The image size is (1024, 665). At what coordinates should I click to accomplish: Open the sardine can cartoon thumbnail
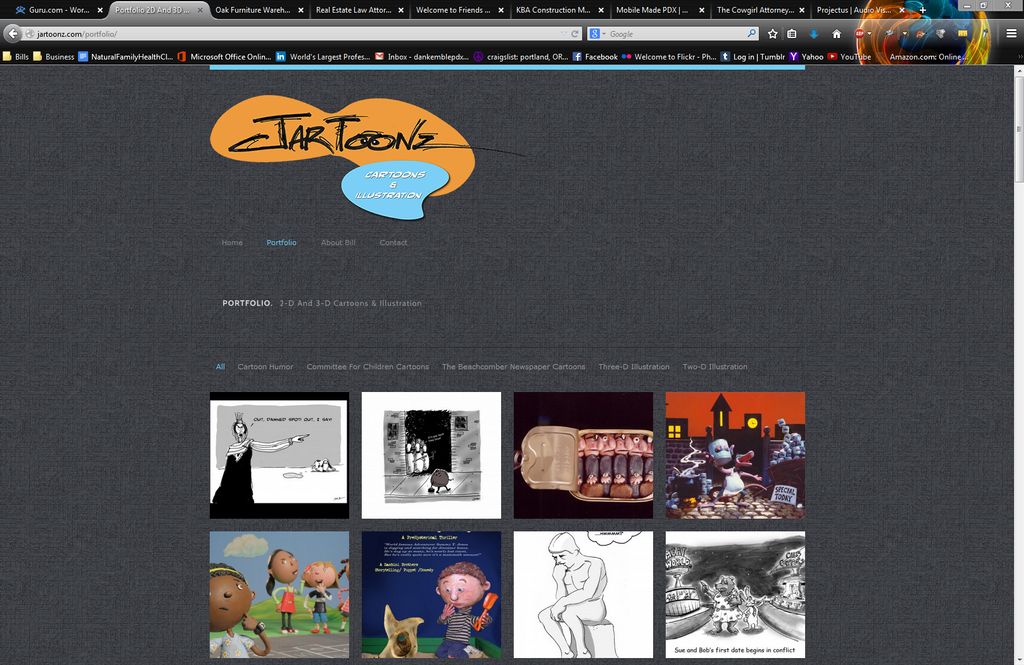click(x=583, y=455)
